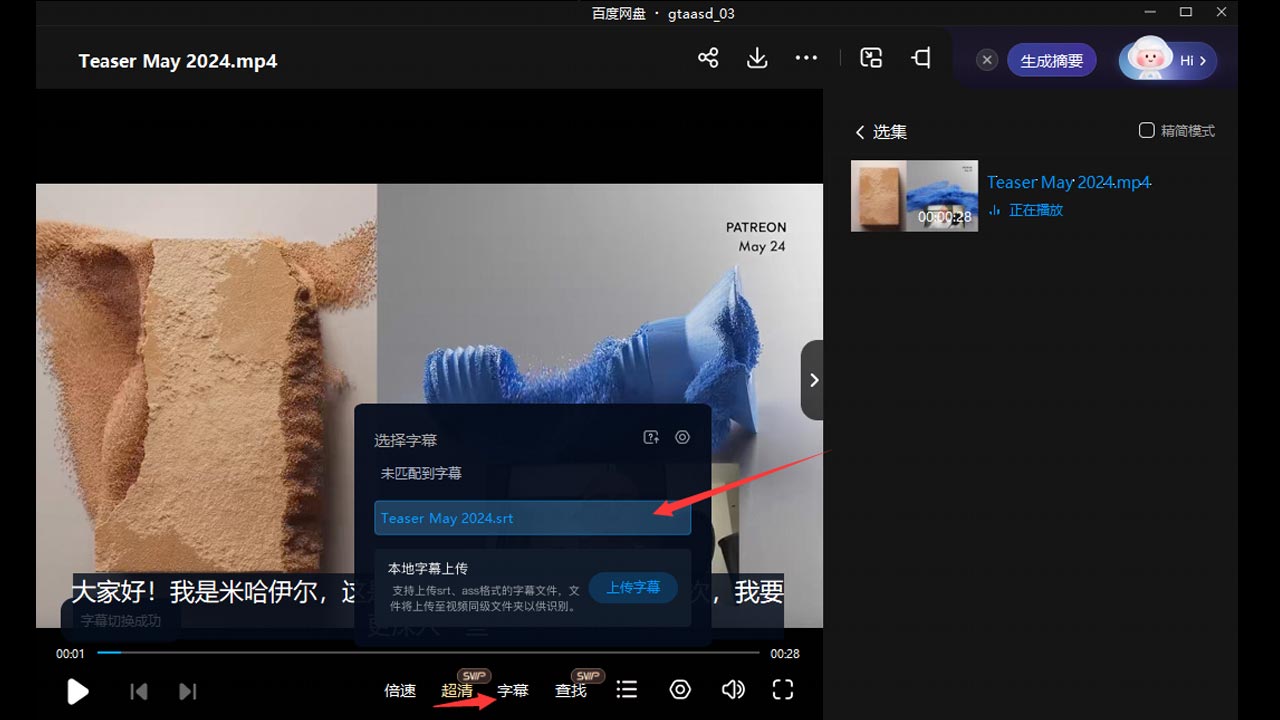Open subtitle help icon in subtitle popup
This screenshot has height=720, width=1280.
coord(651,437)
